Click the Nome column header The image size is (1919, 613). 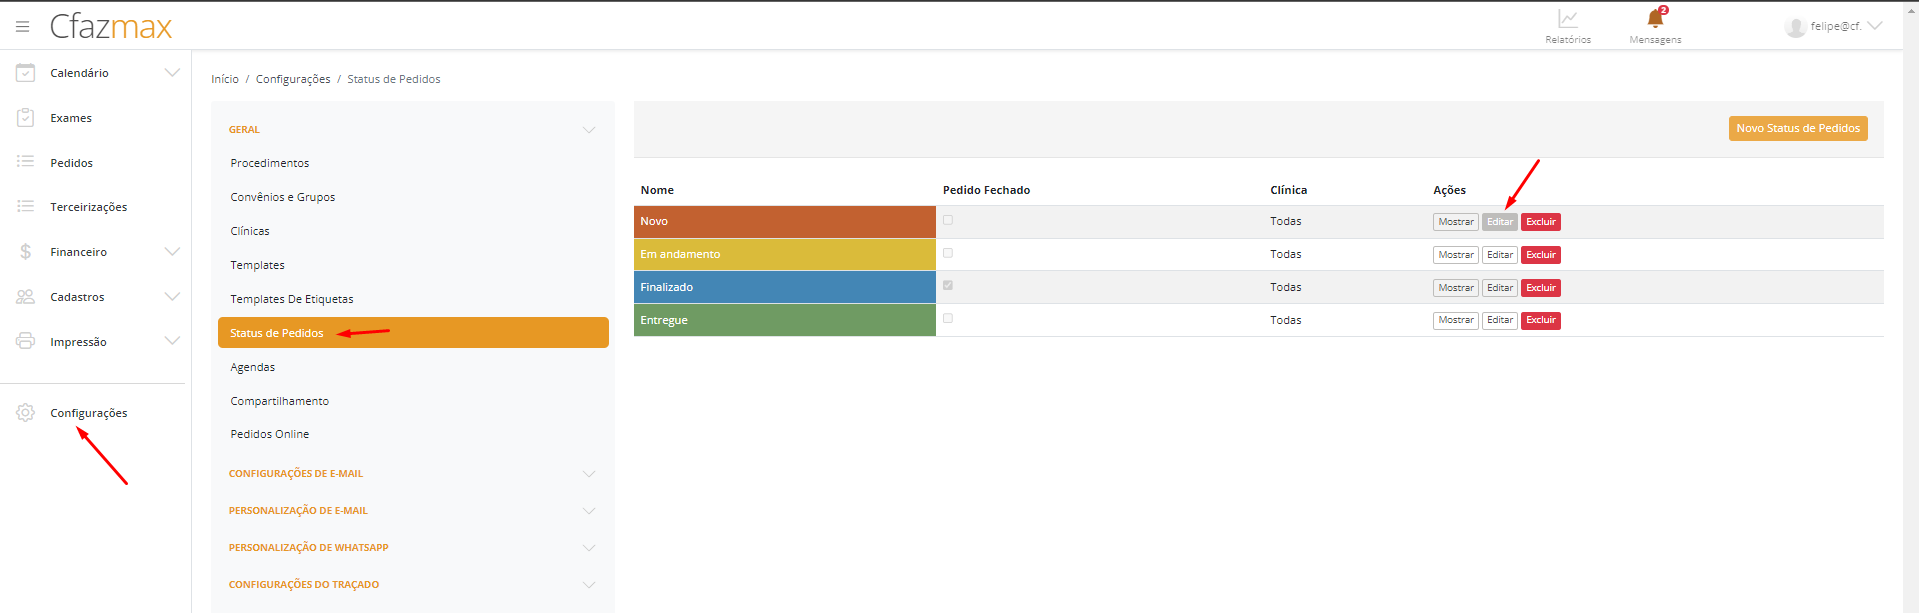point(657,190)
